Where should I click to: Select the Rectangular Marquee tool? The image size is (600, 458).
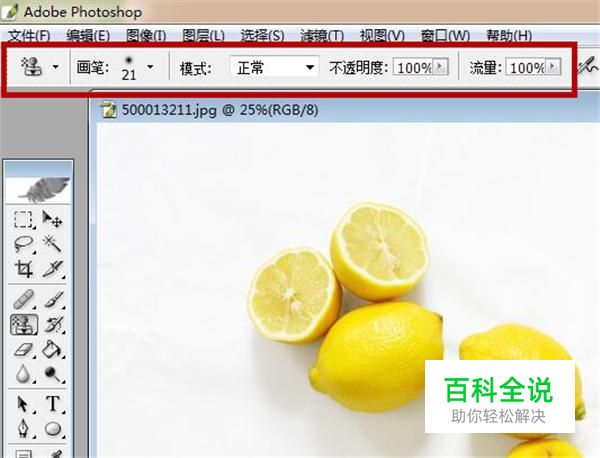pyautogui.click(x=23, y=220)
